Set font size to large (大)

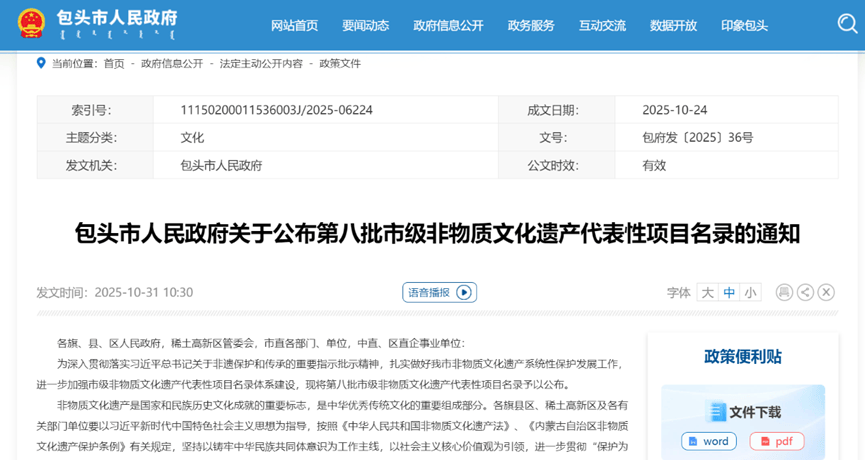pos(707,292)
